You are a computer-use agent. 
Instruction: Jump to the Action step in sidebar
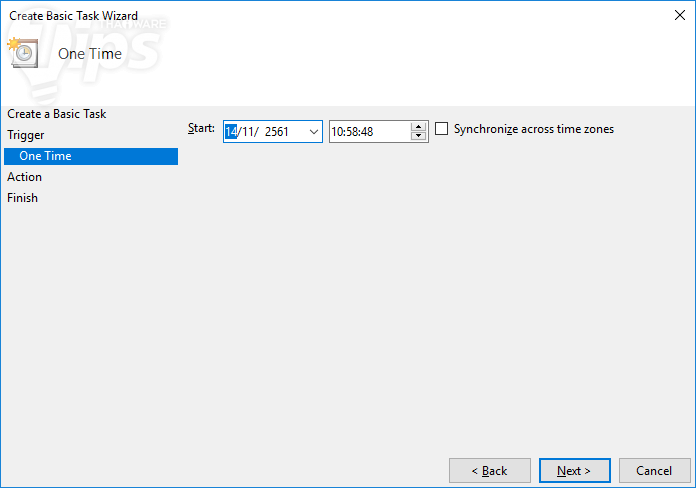(x=25, y=177)
